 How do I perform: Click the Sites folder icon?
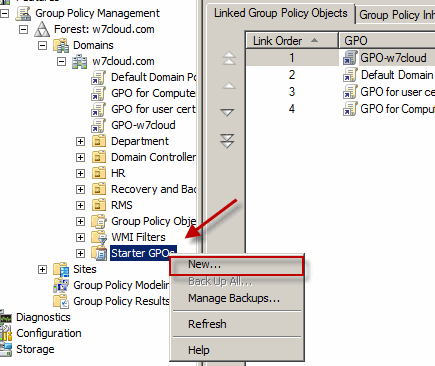pyautogui.click(x=61, y=269)
